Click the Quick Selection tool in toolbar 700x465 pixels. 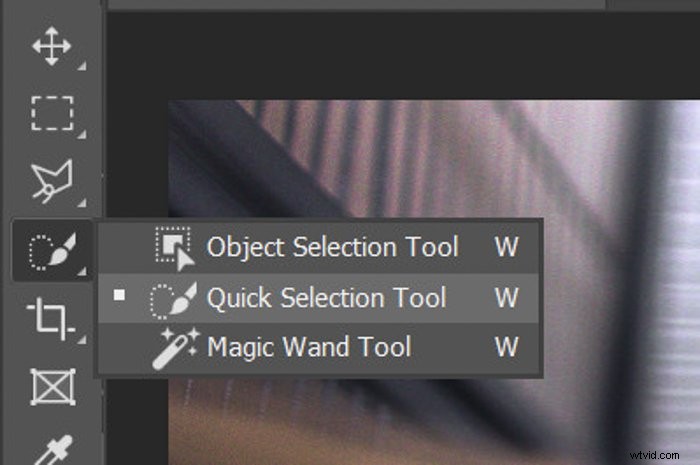pos(53,251)
